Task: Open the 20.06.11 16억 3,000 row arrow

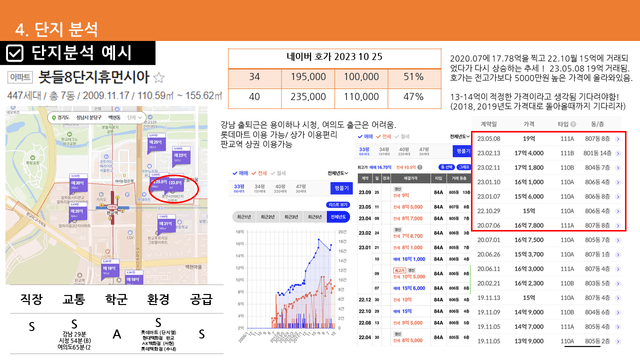Action: click(618, 269)
